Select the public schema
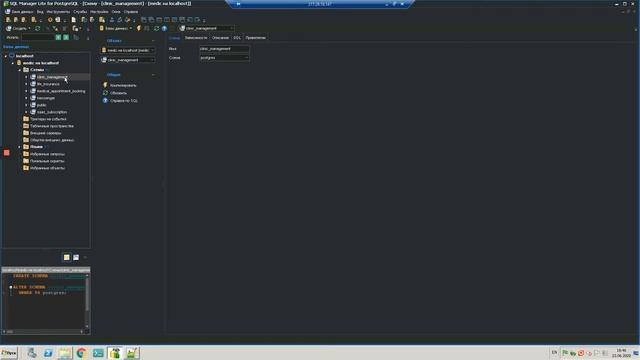This screenshot has width=640, height=360. tap(42, 105)
